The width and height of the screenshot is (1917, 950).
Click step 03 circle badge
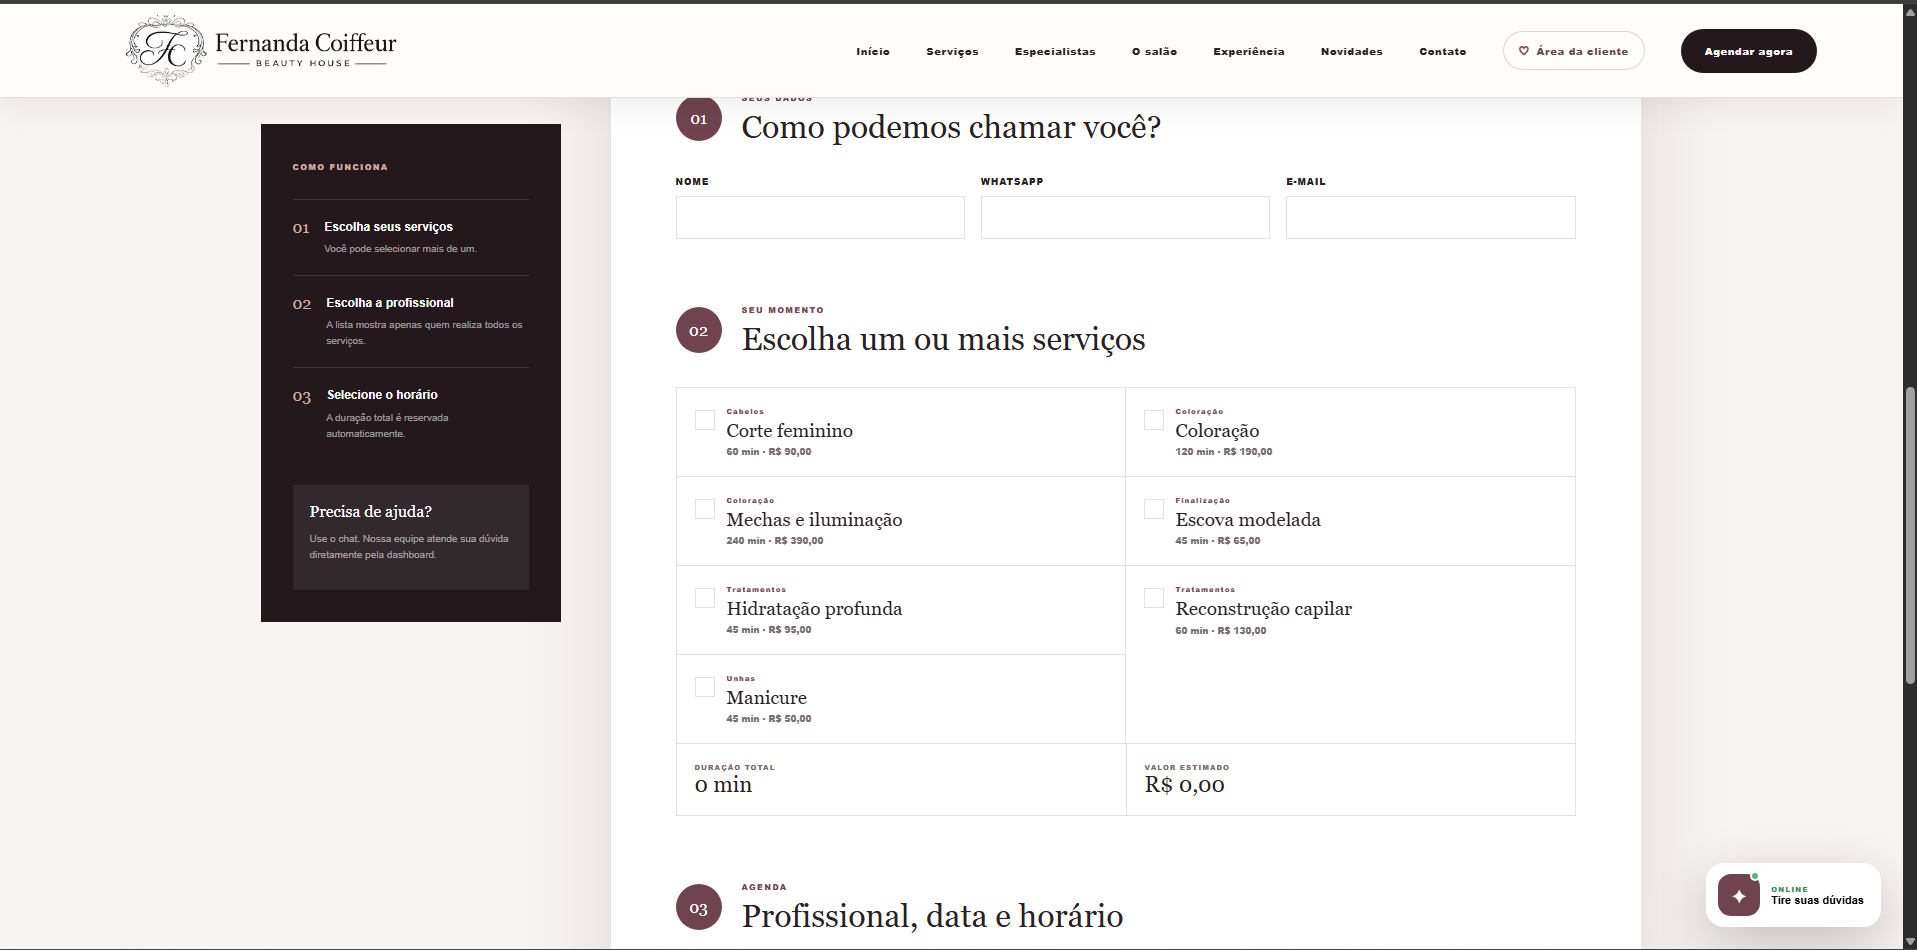pyautogui.click(x=699, y=908)
